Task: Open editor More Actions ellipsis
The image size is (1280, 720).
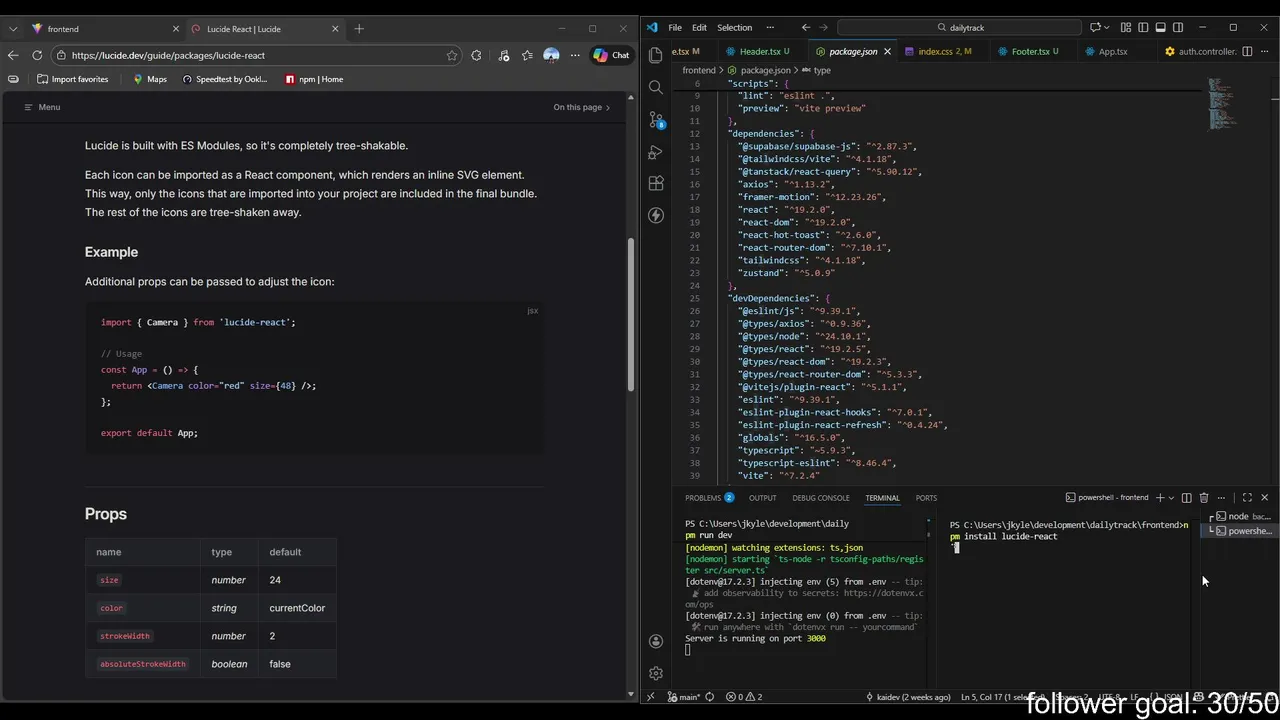Action: pyautogui.click(x=1264, y=51)
